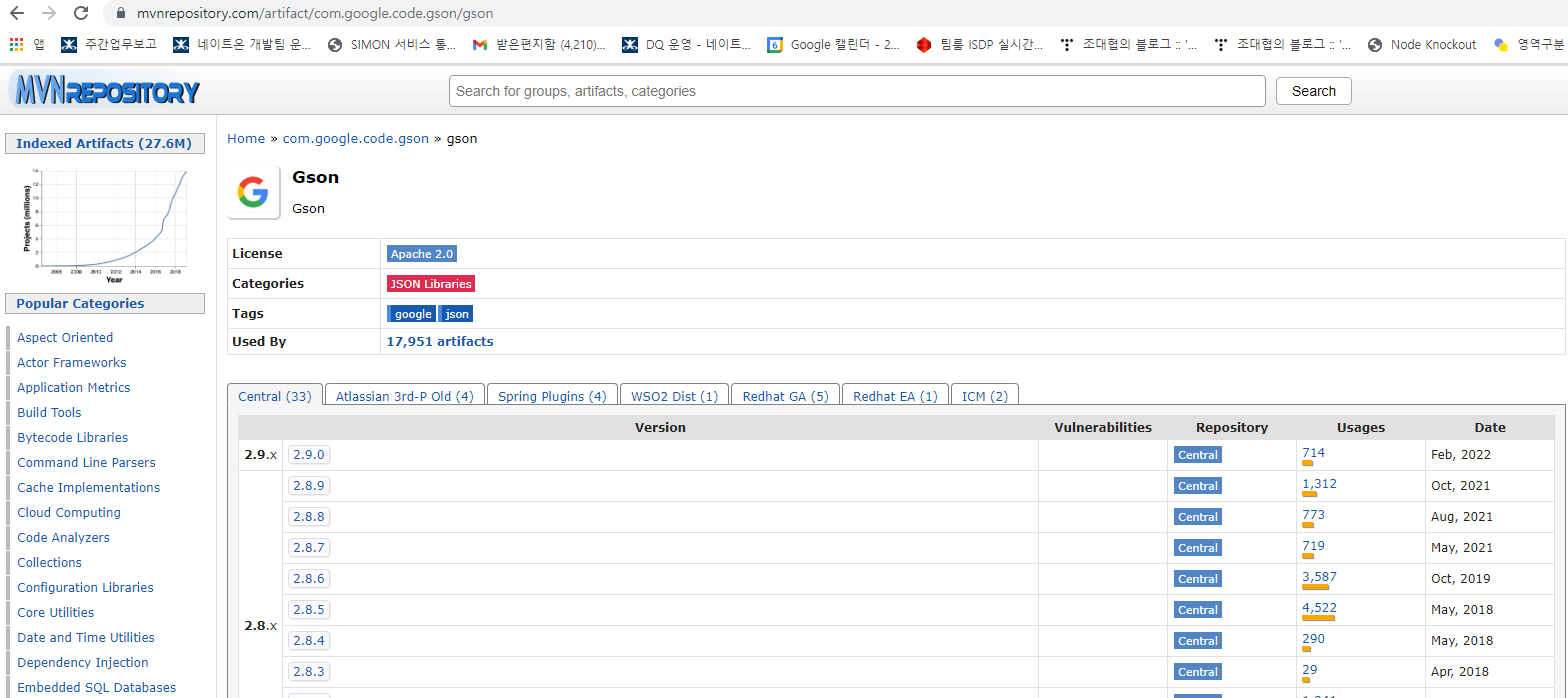Reload the page with the refresh icon

point(81,14)
